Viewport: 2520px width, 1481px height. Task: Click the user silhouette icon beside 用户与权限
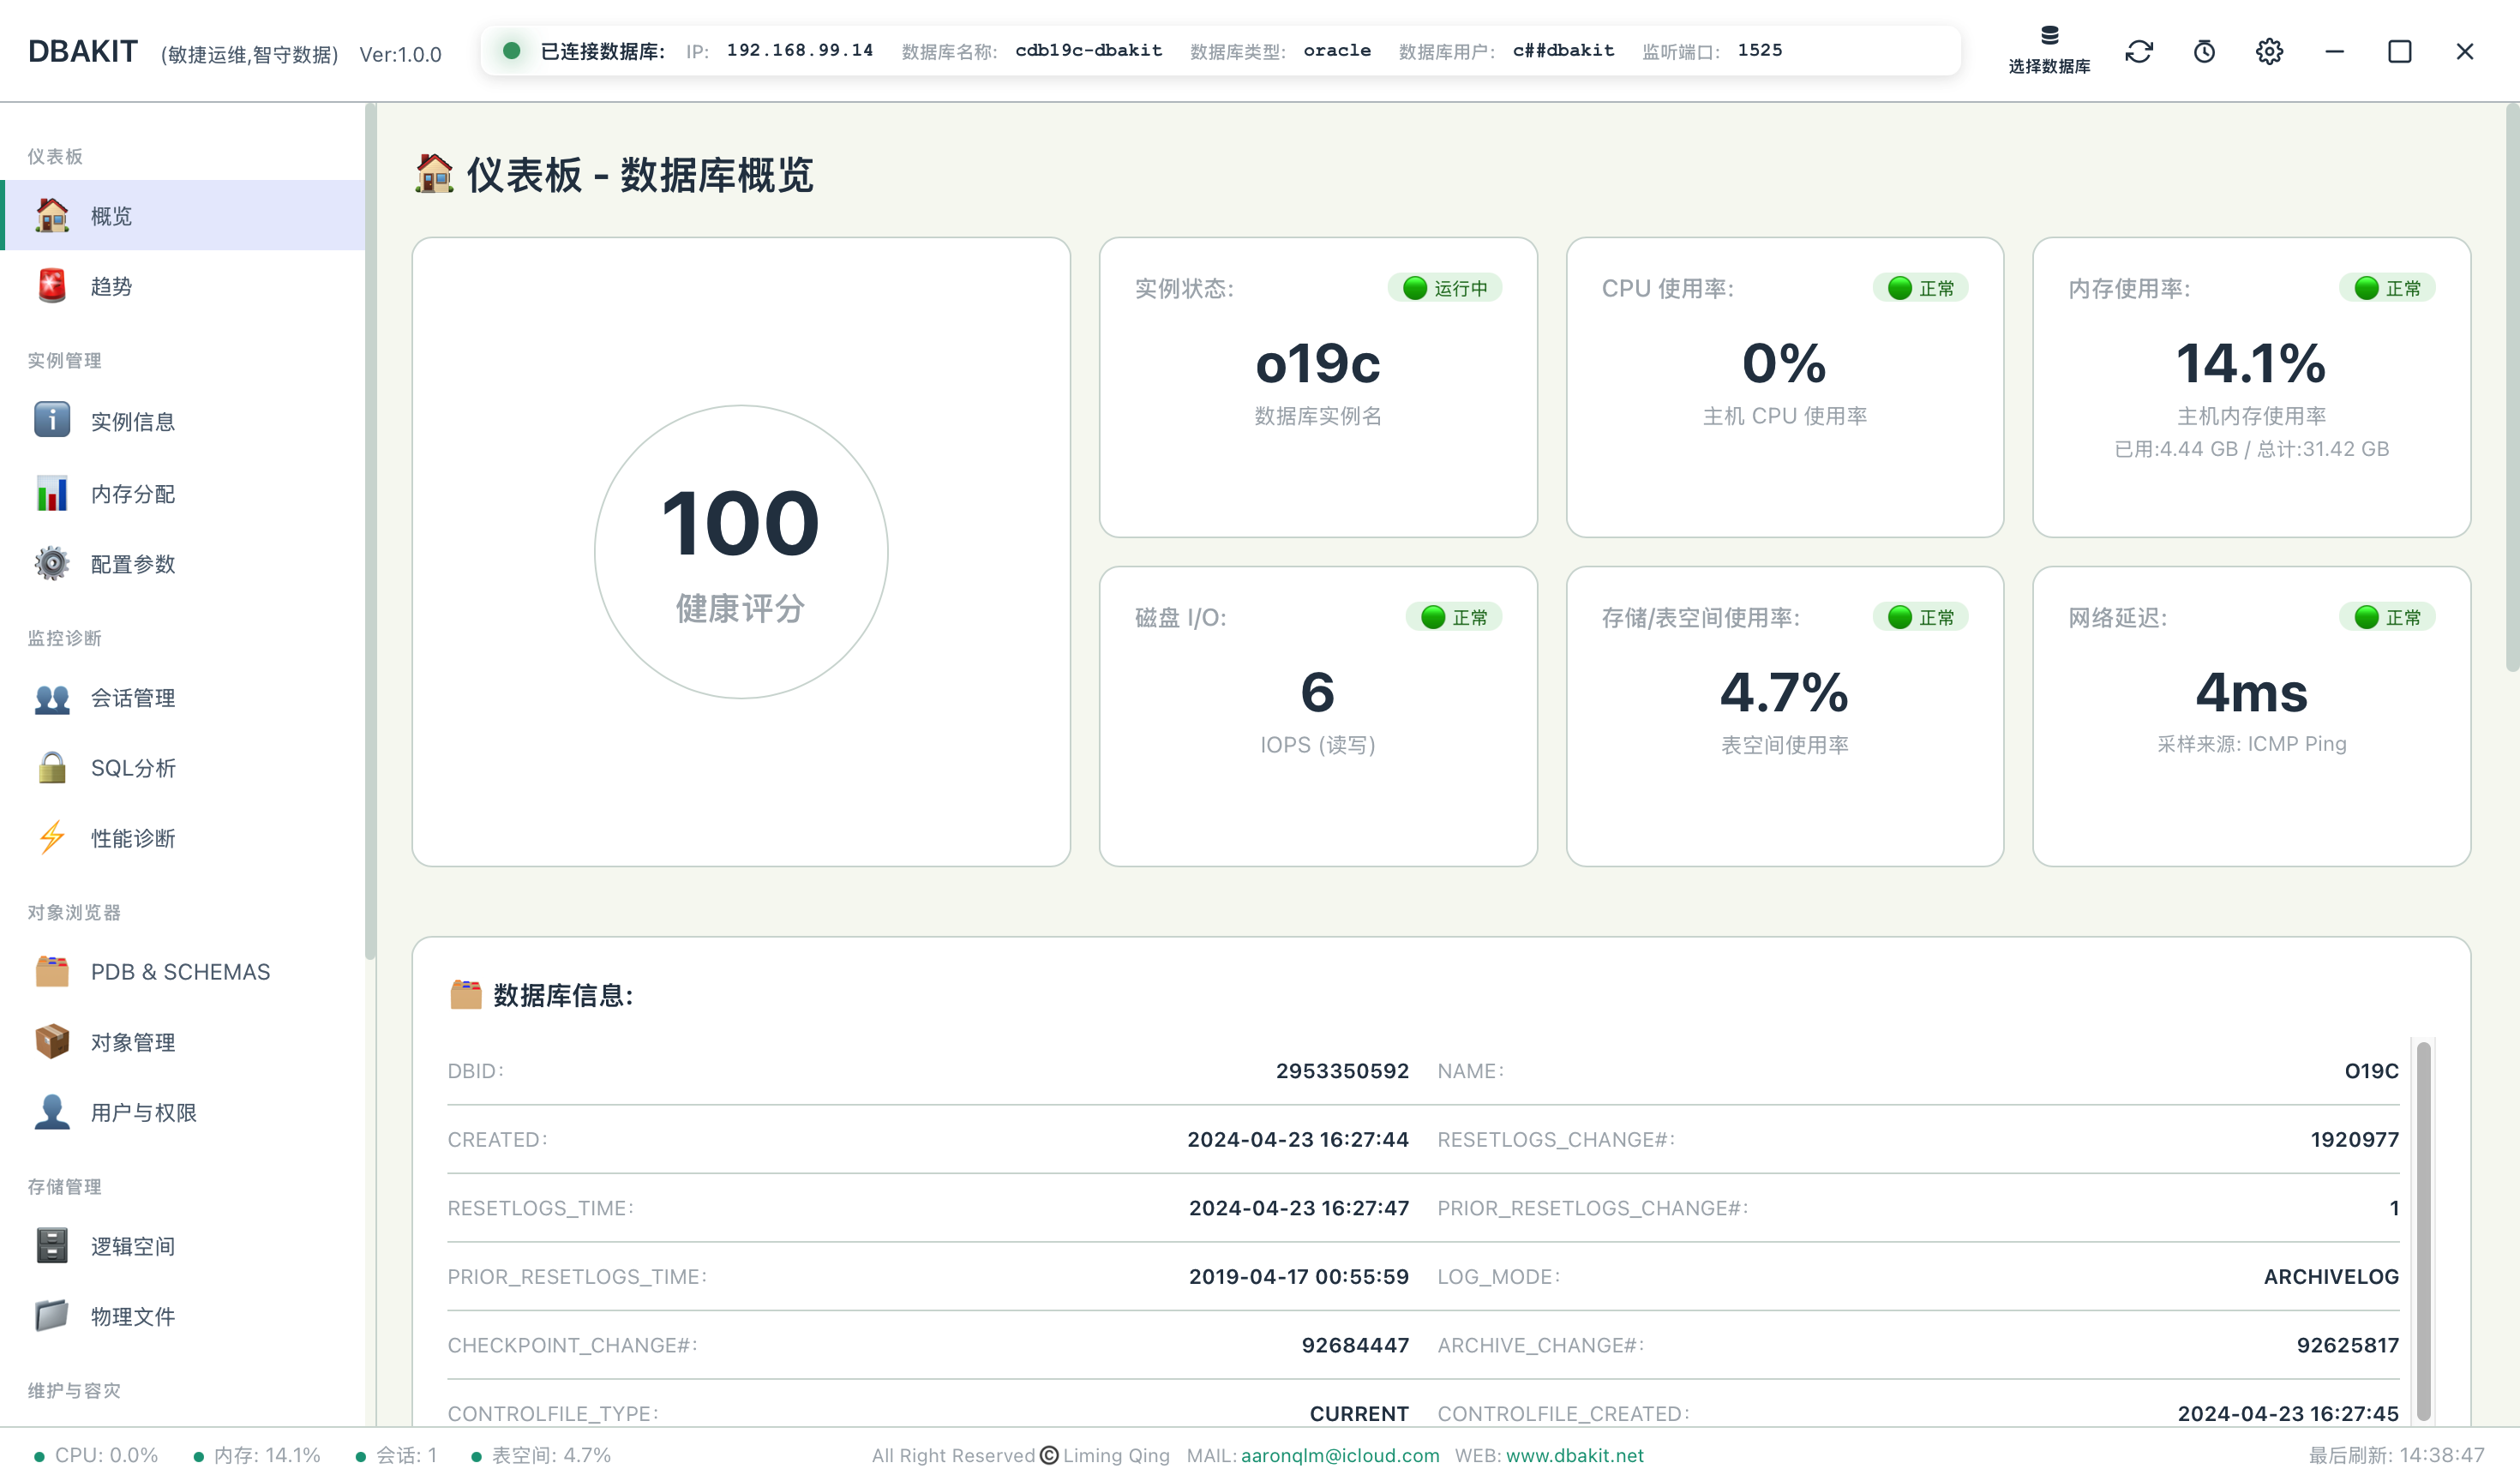(52, 1111)
